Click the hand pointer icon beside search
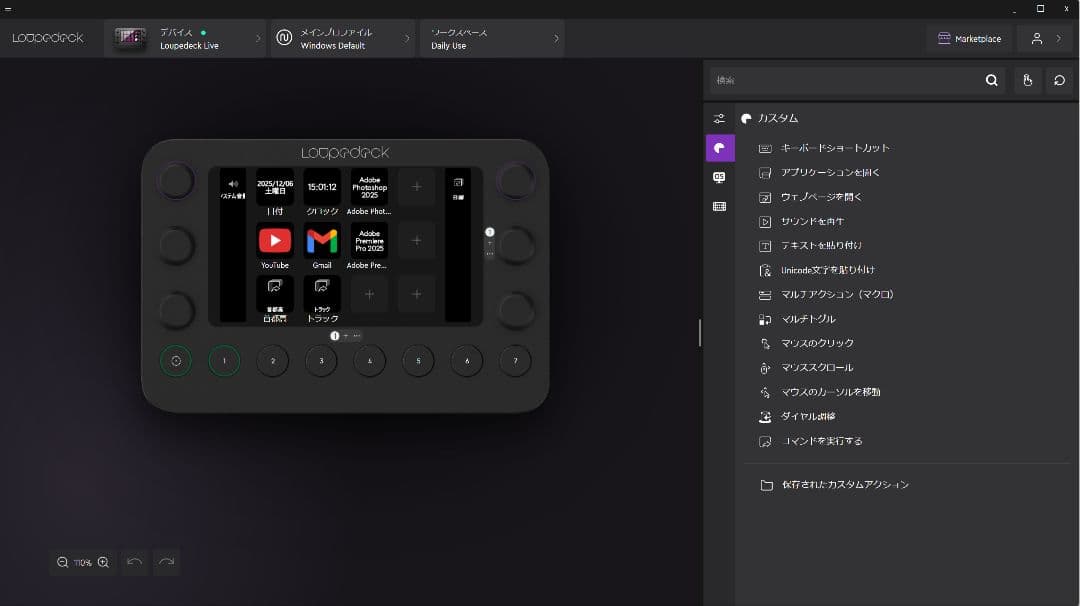 [x=1027, y=81]
